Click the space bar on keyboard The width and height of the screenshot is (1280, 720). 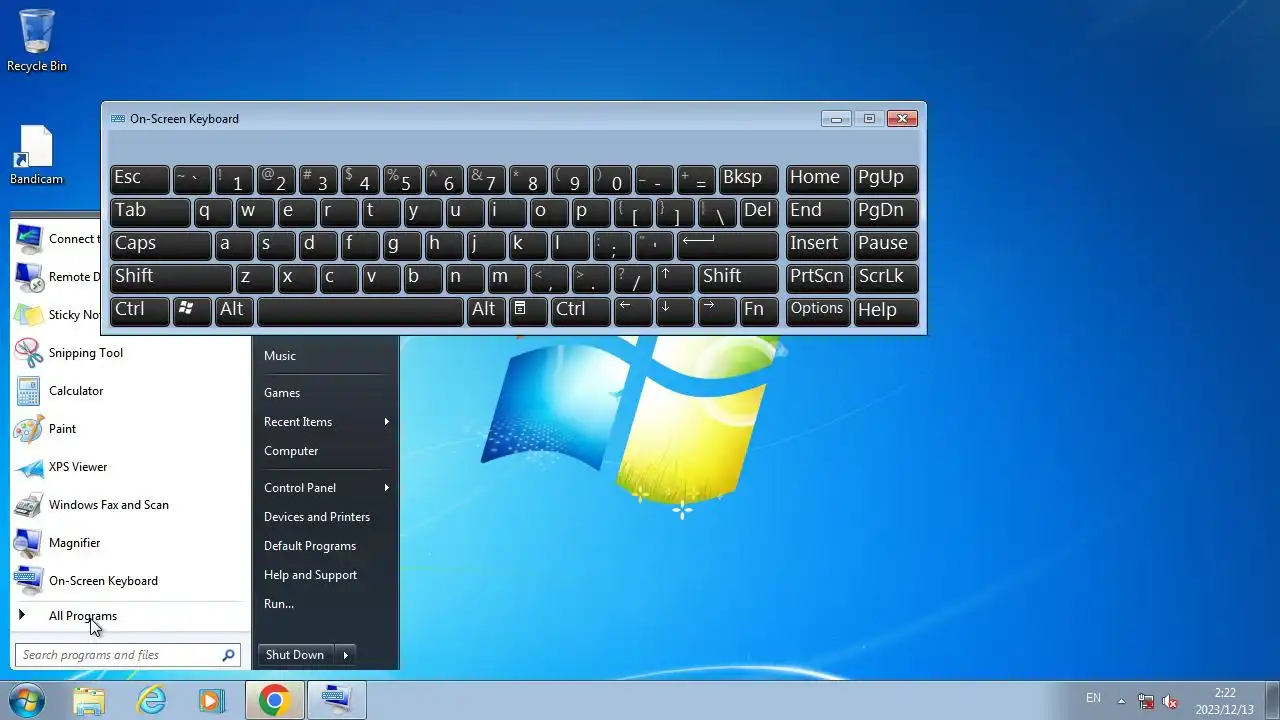pyautogui.click(x=360, y=311)
